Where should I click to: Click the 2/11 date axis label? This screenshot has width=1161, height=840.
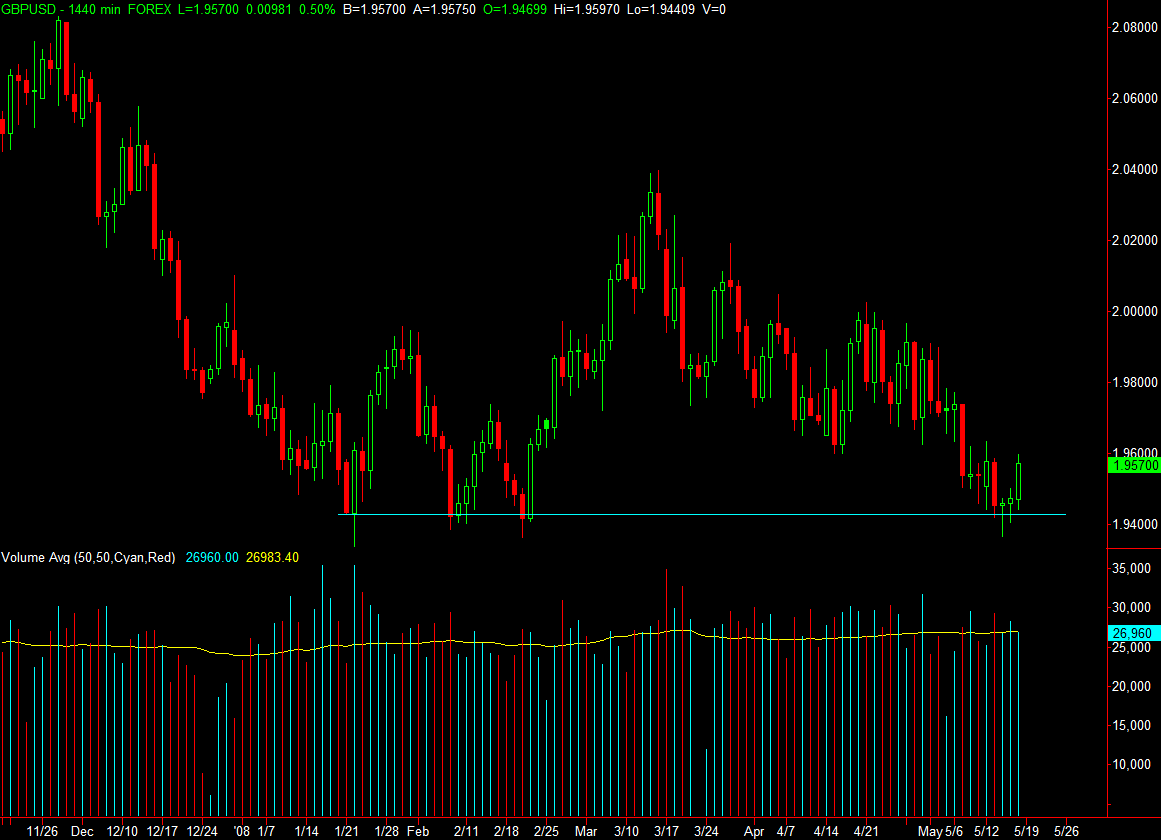[466, 831]
